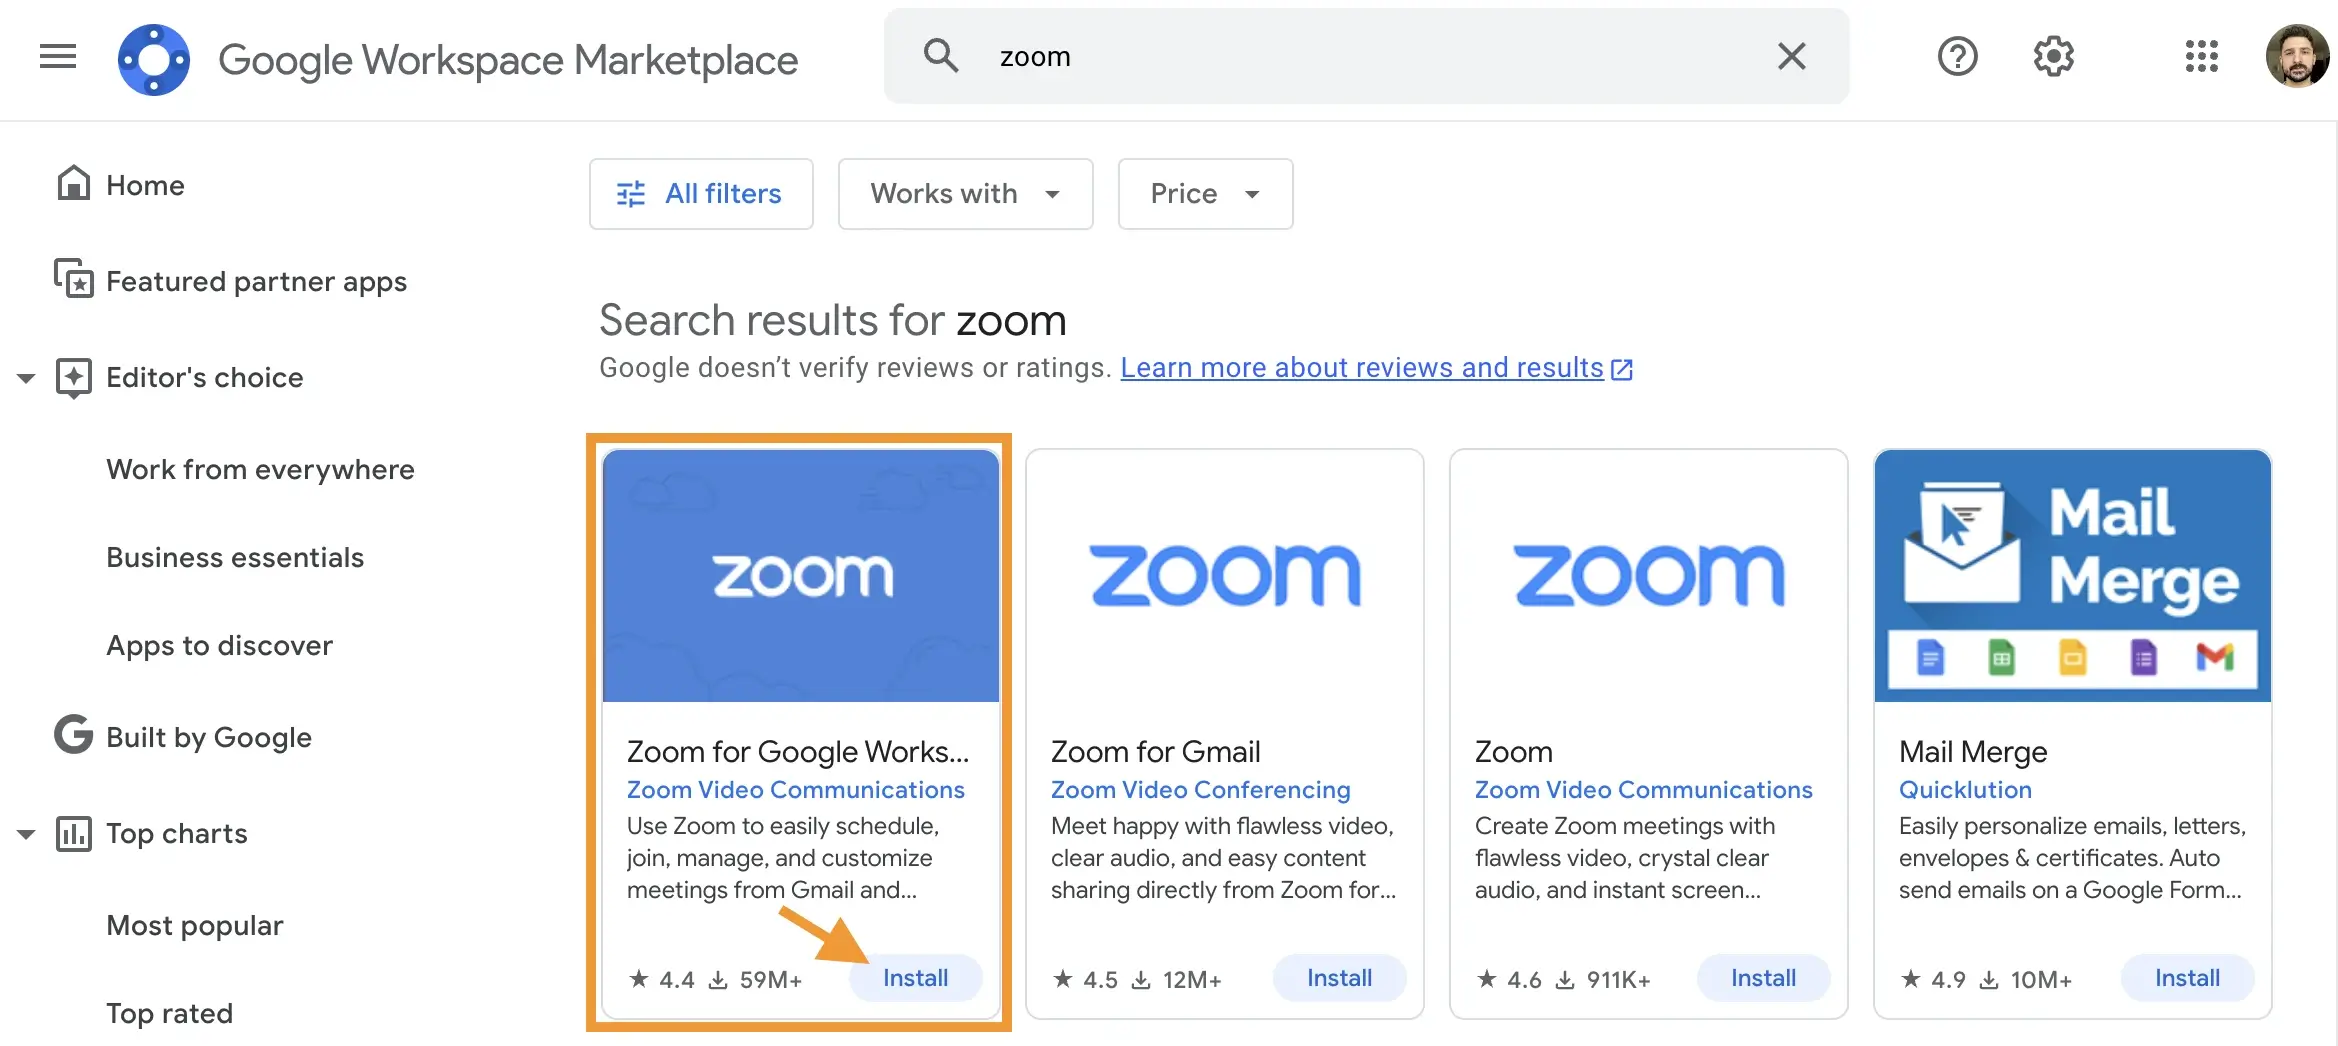Click the Top charts bar icon

pyautogui.click(x=73, y=833)
